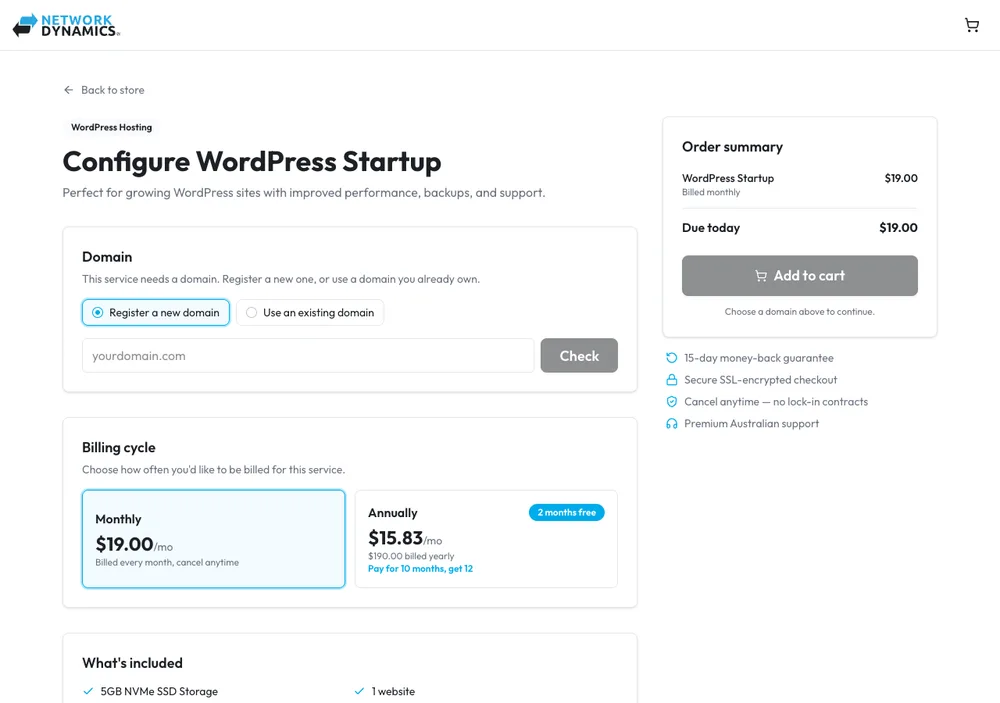Click the Check domain button

(x=579, y=355)
